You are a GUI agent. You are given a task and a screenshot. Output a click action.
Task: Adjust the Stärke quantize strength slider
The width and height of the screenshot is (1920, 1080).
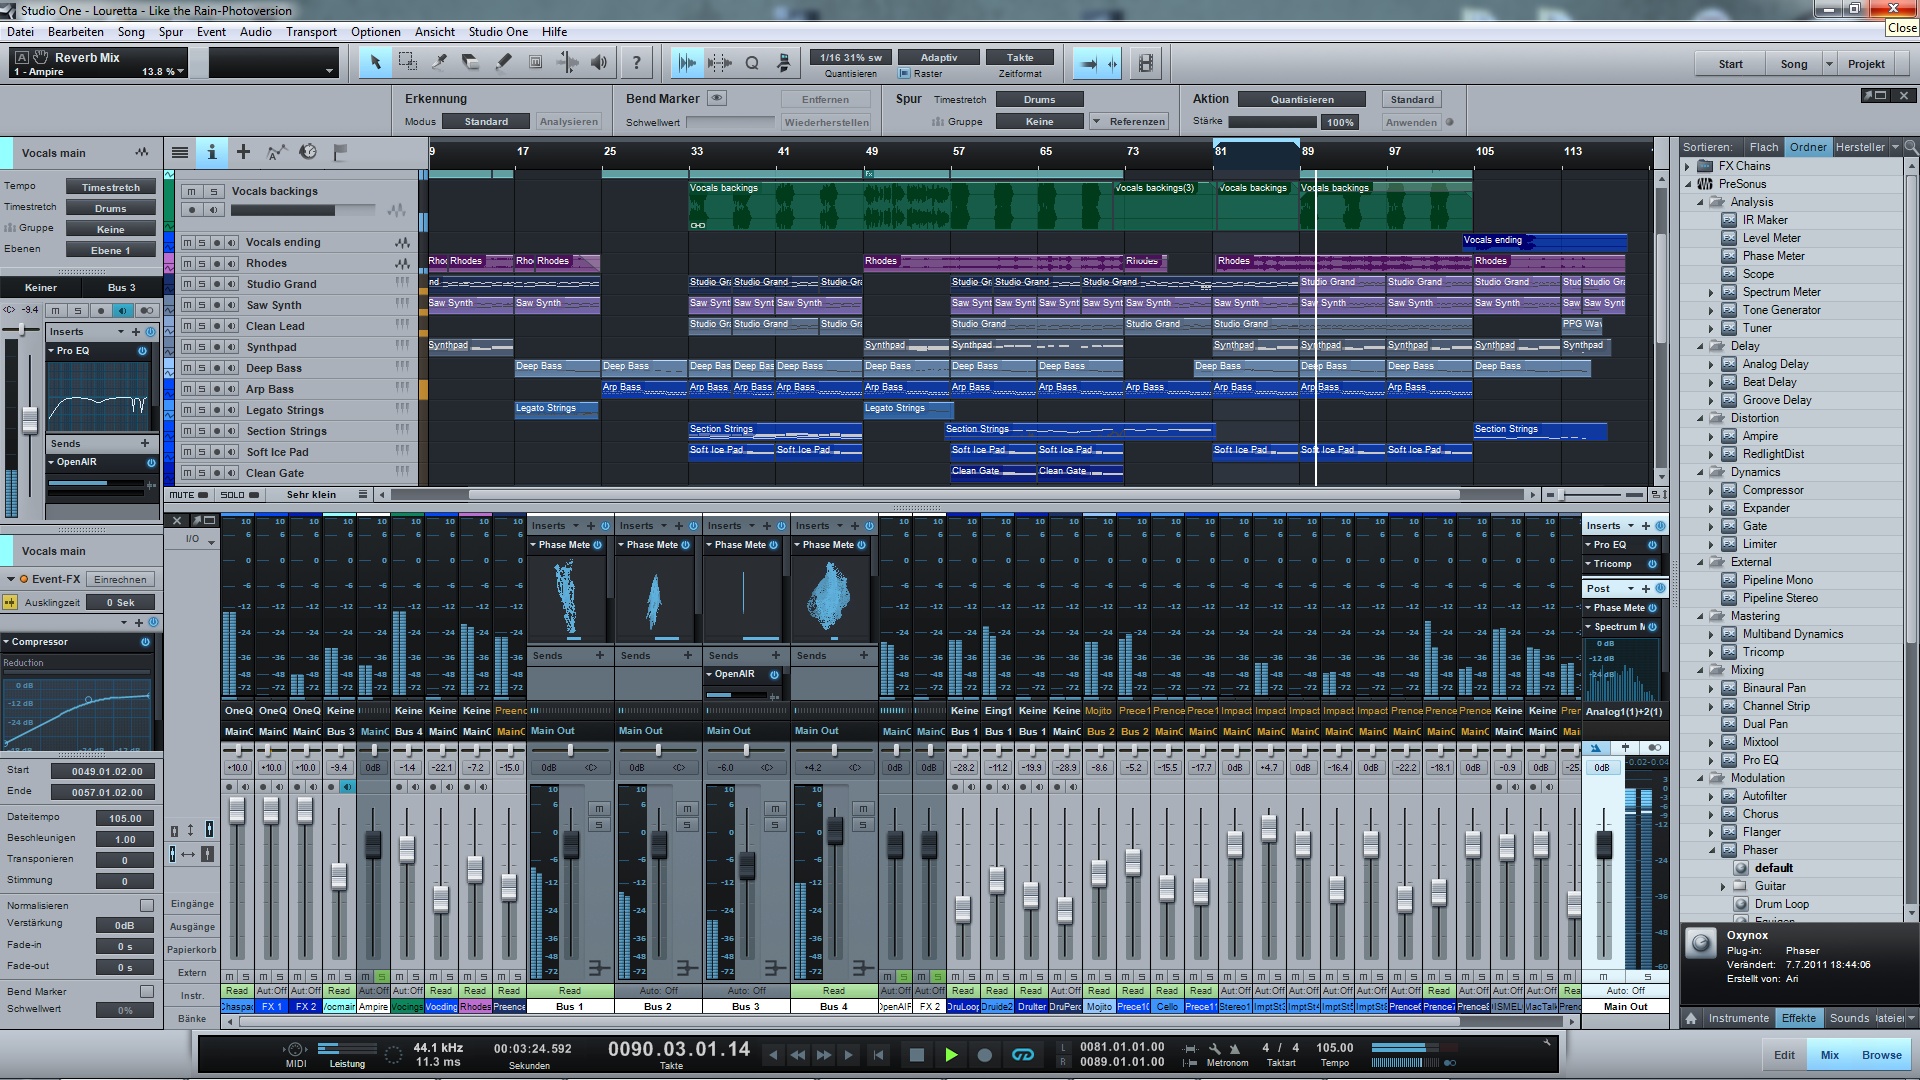pos(1272,121)
